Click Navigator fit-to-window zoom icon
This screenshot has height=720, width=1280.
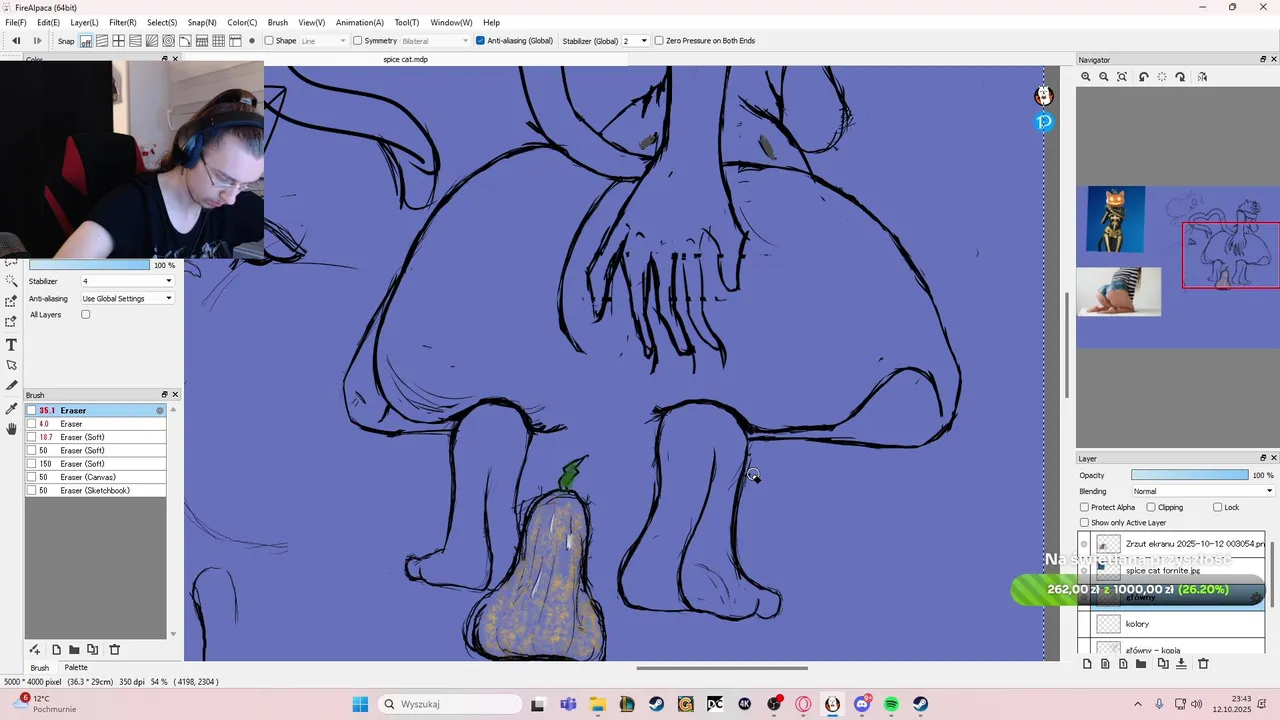pyautogui.click(x=1122, y=77)
